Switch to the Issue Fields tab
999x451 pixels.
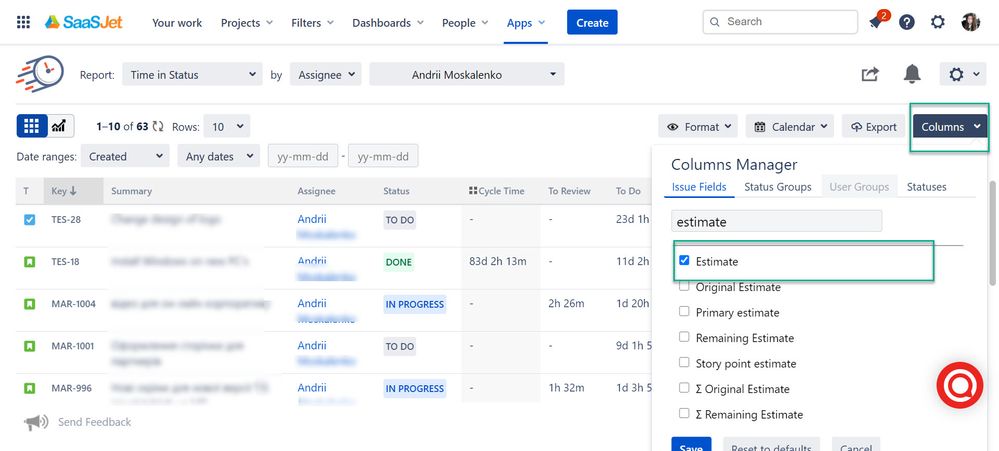699,187
